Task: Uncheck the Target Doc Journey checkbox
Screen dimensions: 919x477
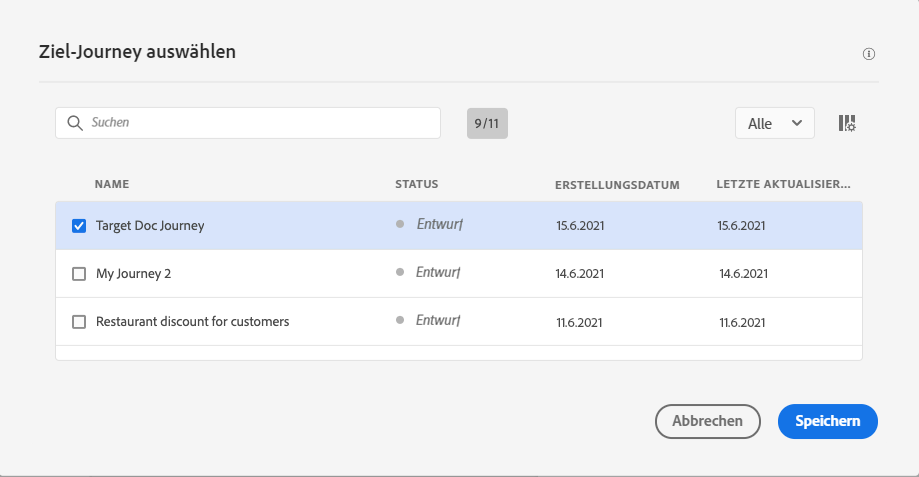Action: tap(79, 226)
